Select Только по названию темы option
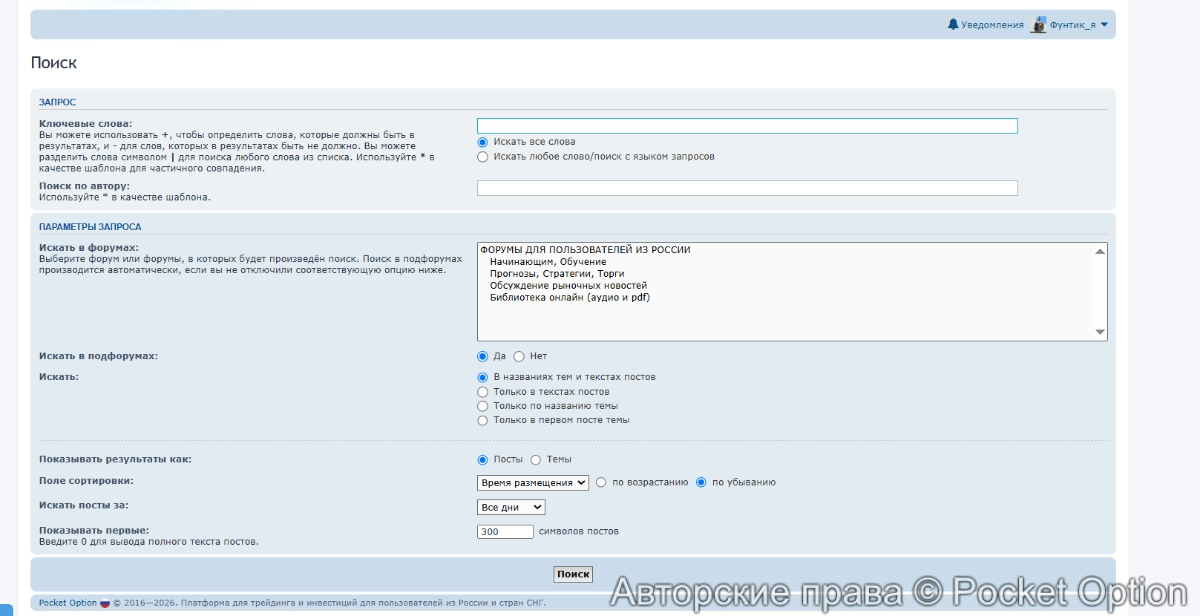 point(483,406)
